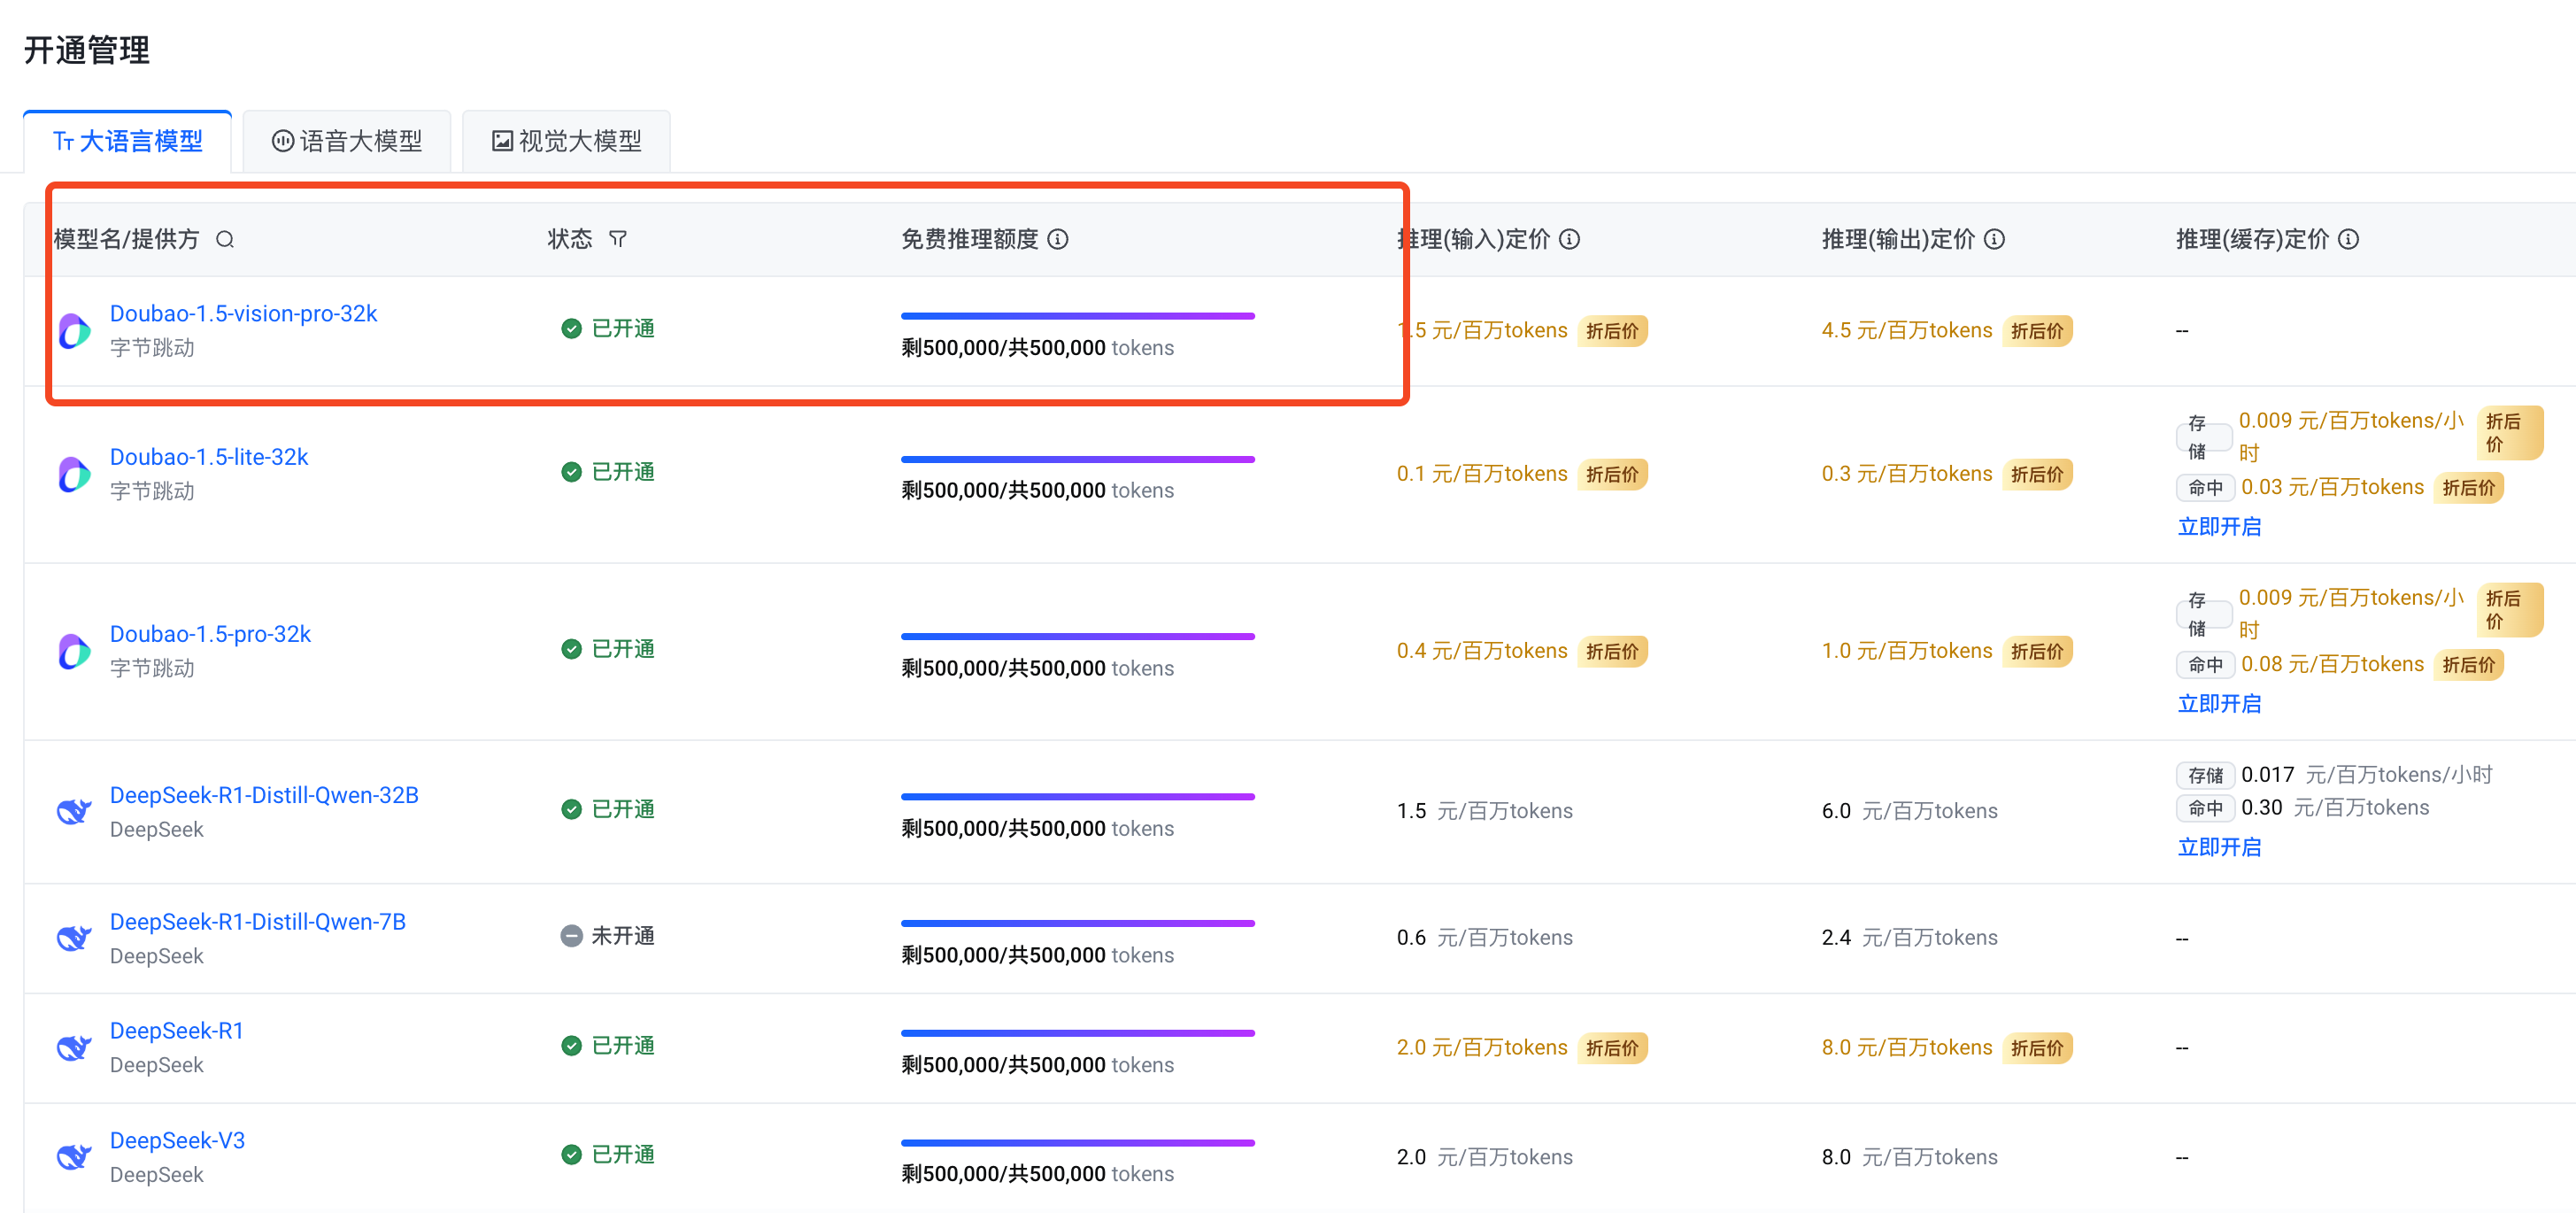
Task: Open the DeepSeek-V3 model link
Action: tap(177, 1141)
